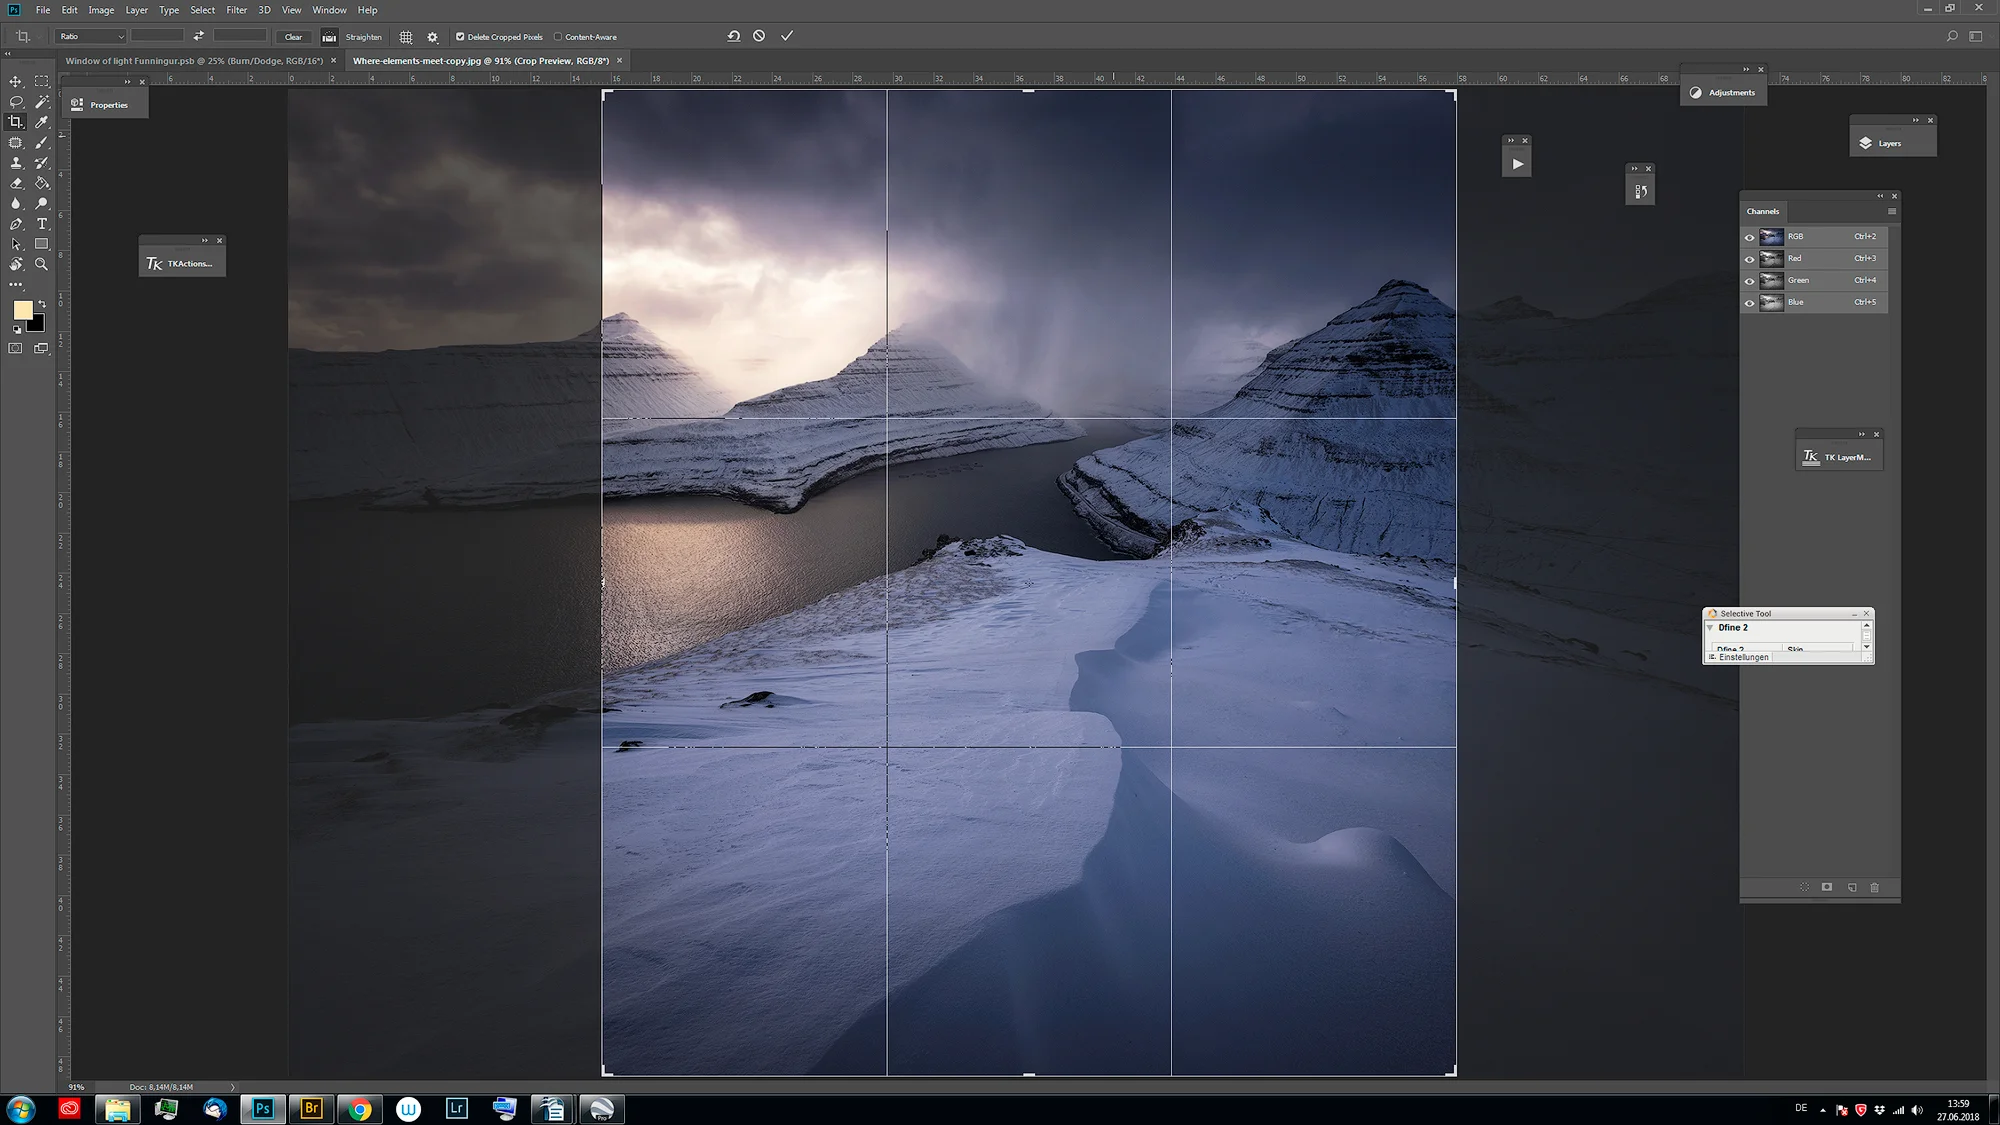The height and width of the screenshot is (1125, 2000).
Task: Select the Eraser tool
Action: [x=16, y=183]
